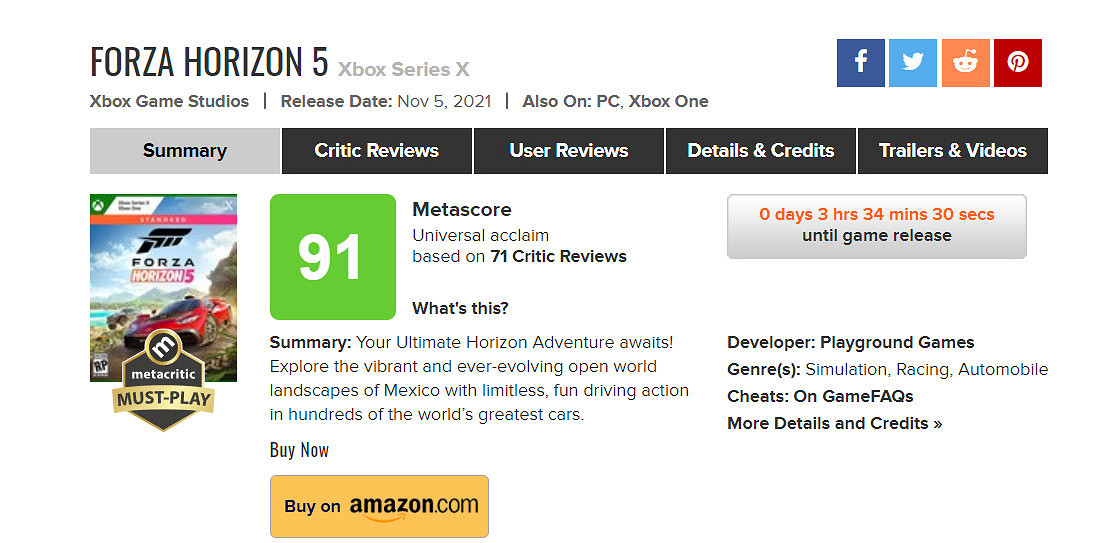1102x543 pixels.
Task: View the Trailers & Videos tab
Action: [952, 151]
